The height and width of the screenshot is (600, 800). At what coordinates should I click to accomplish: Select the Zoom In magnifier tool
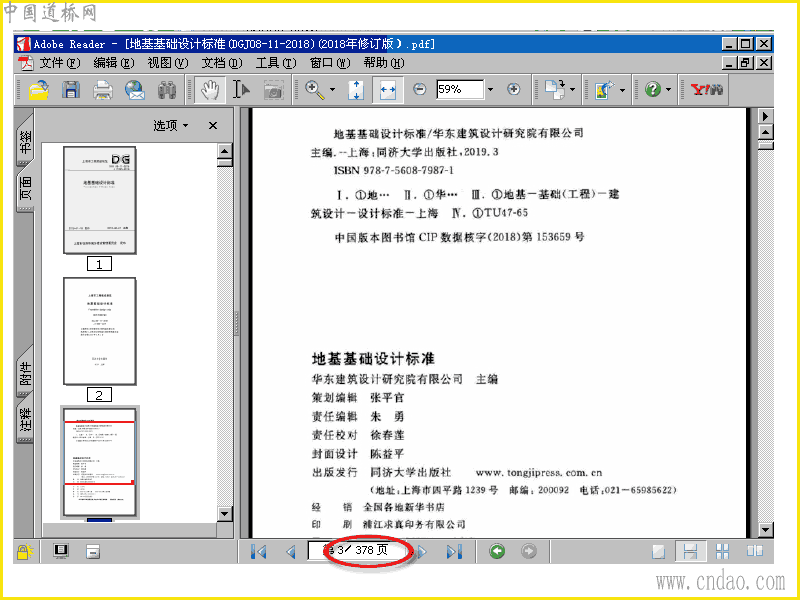pyautogui.click(x=315, y=90)
